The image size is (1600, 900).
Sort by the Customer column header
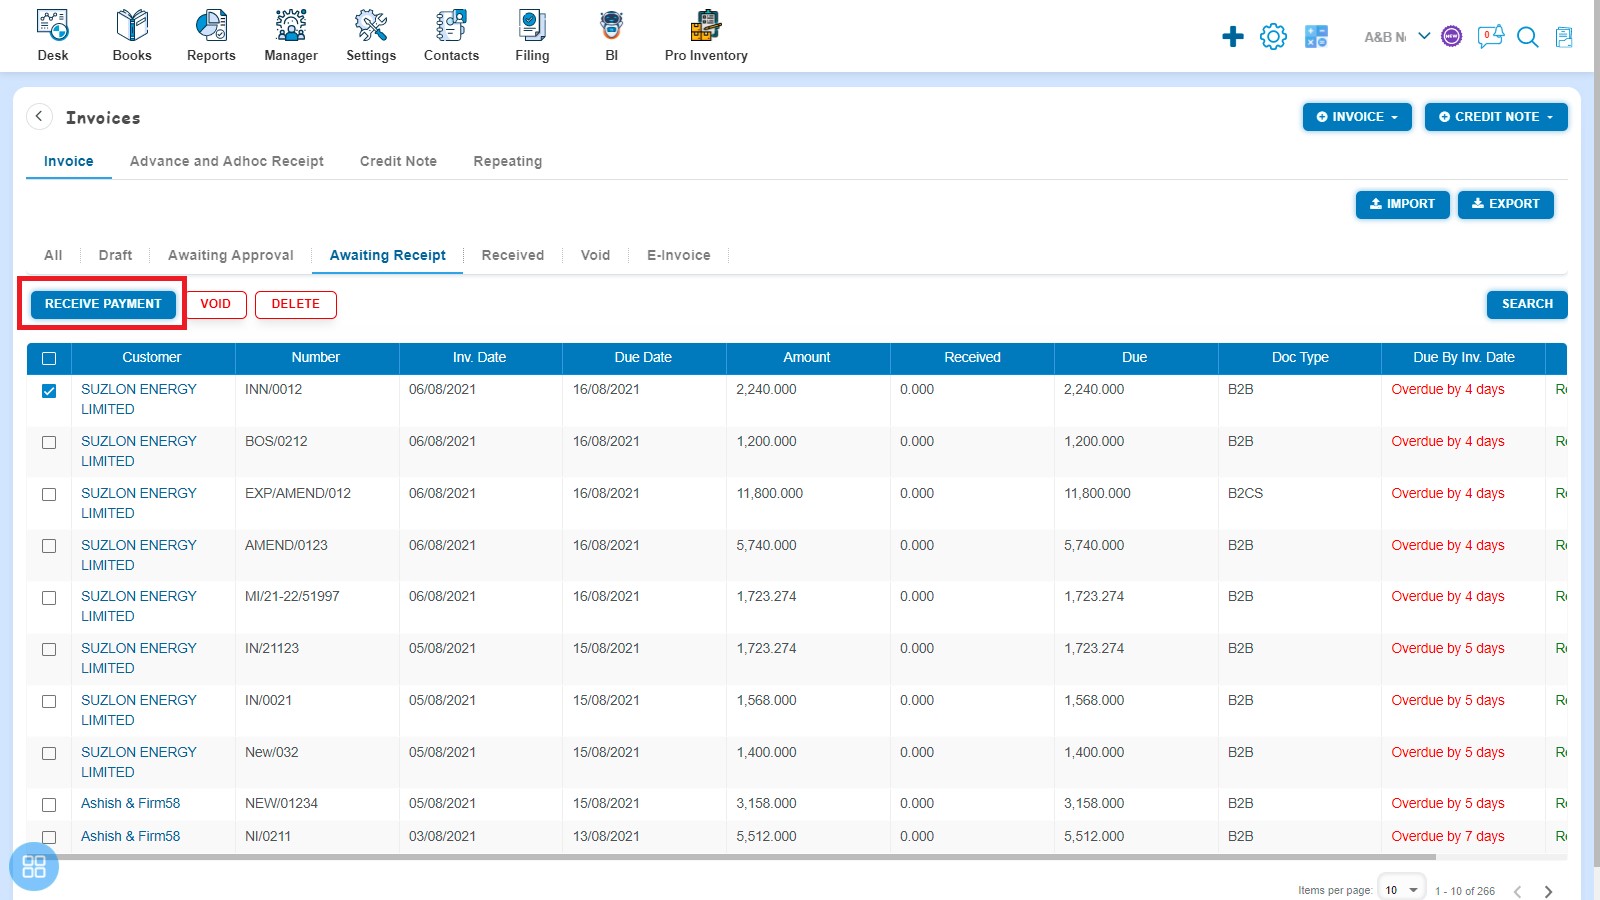coord(152,357)
